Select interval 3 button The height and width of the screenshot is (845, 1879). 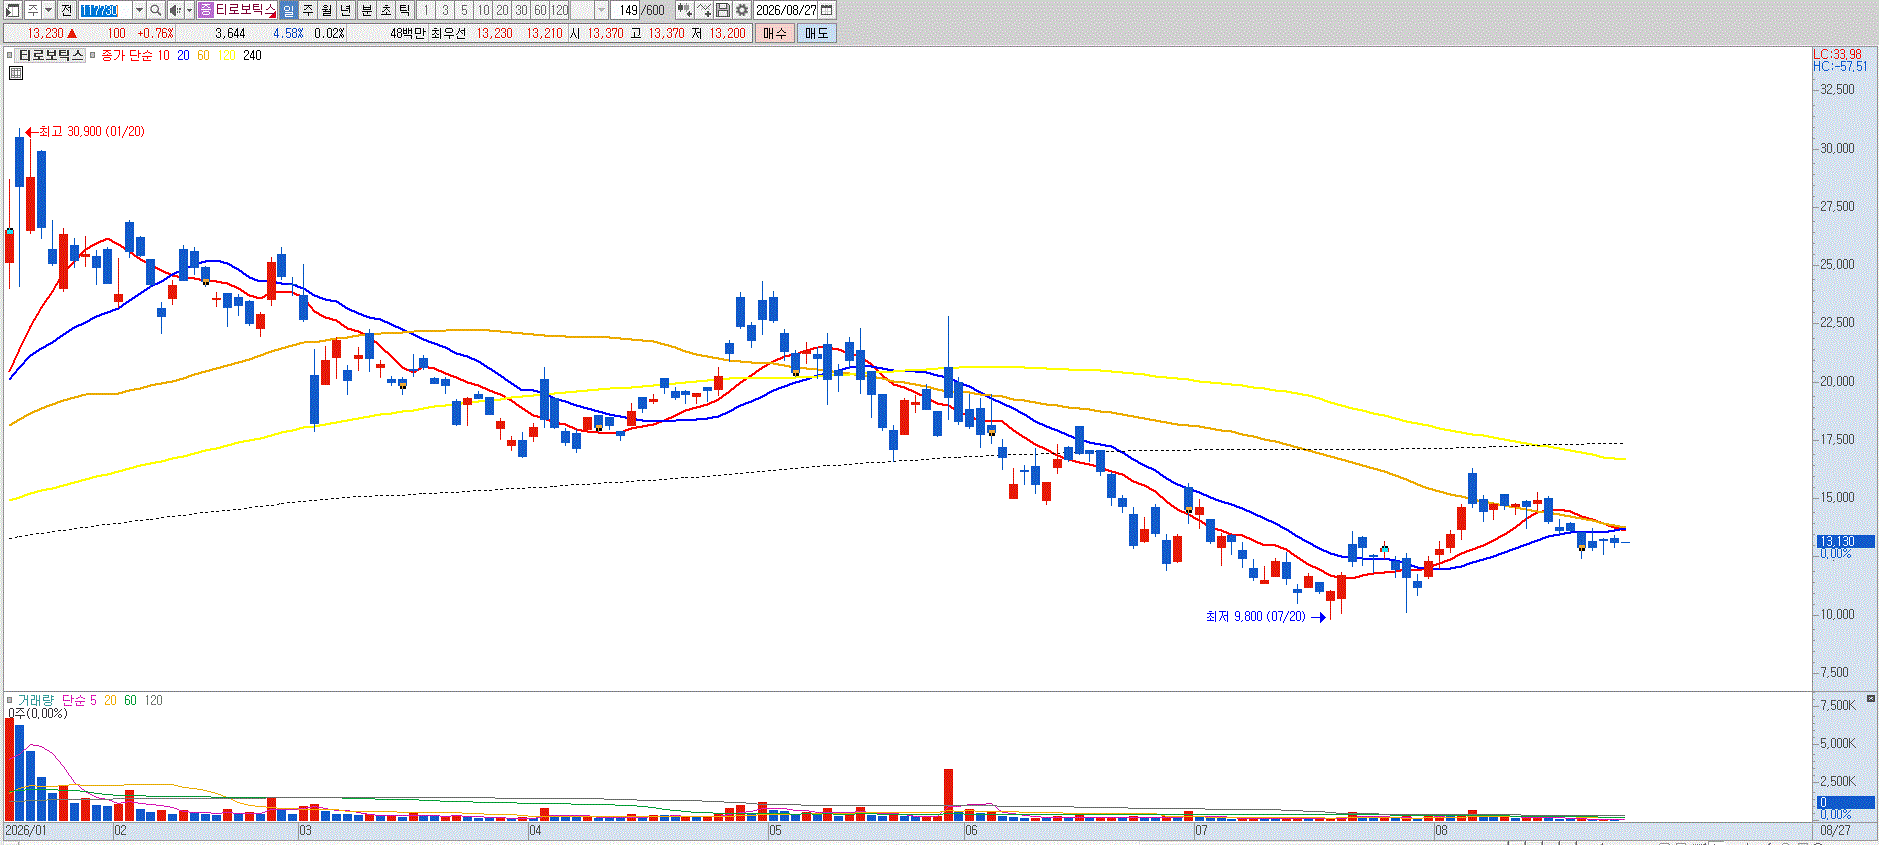pyautogui.click(x=445, y=10)
